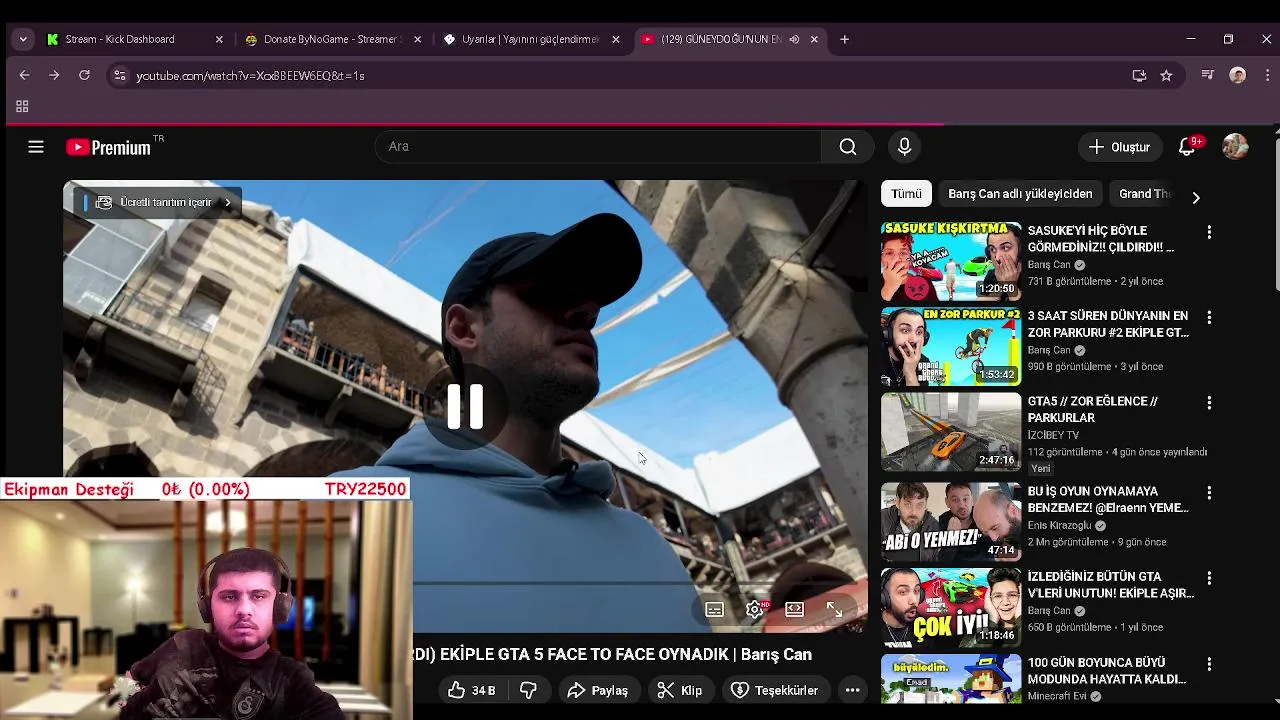Open options for İZLEDİĞİNİZ BÜTÜN GTA video

1209,578
